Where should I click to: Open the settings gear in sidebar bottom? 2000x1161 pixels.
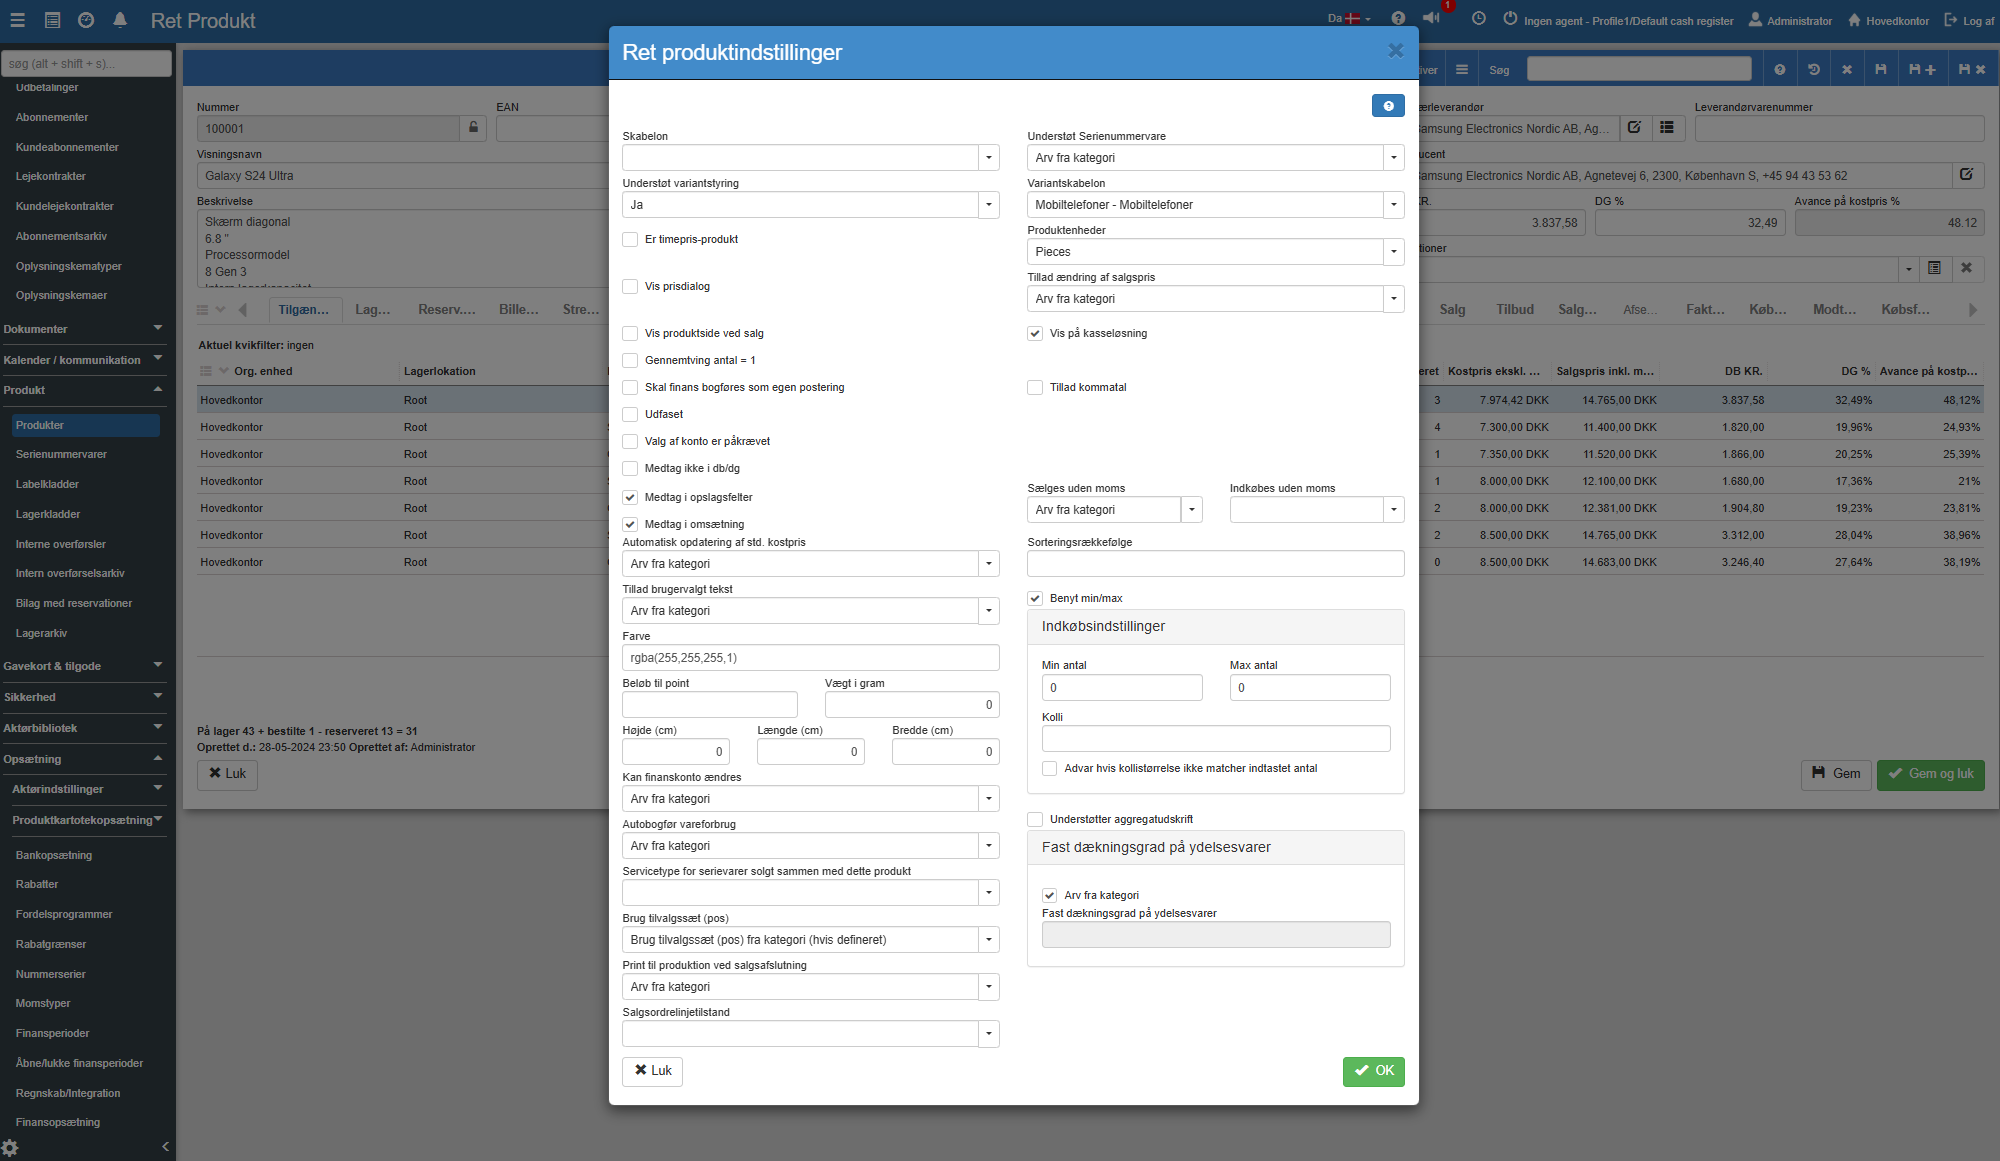point(10,1147)
